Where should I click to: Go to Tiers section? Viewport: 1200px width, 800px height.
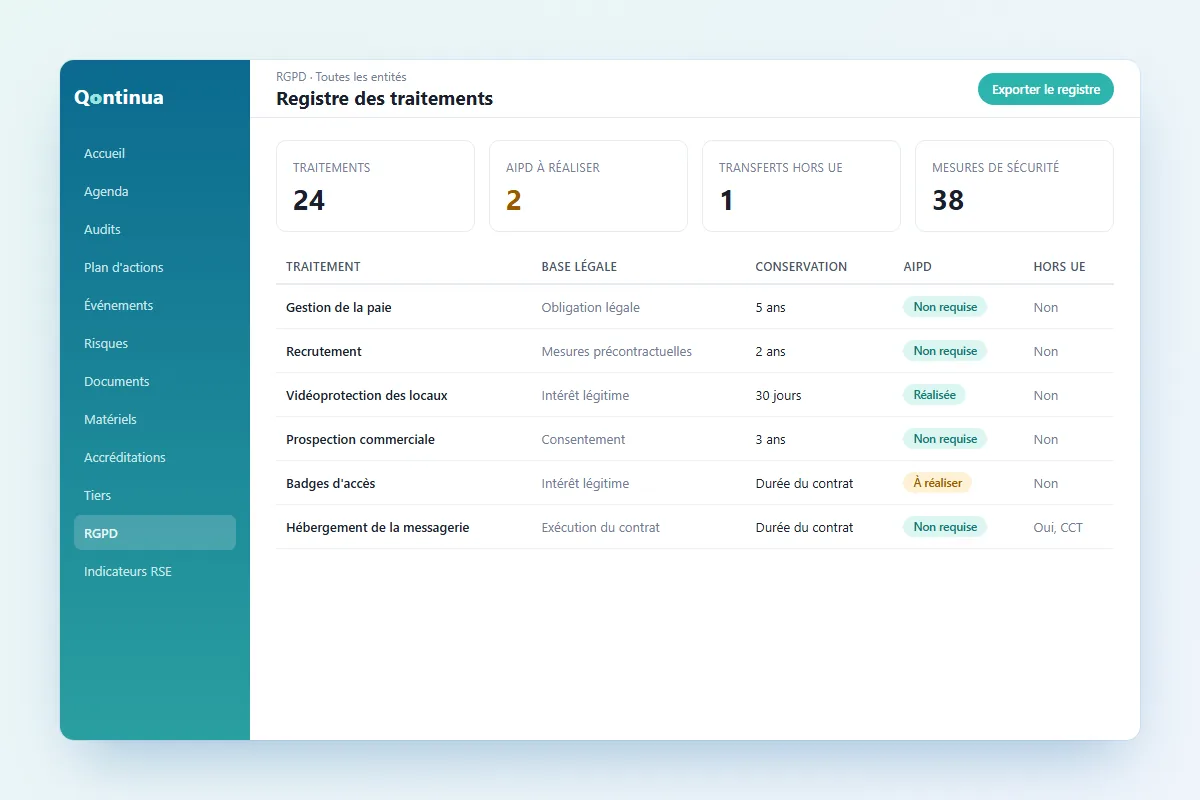(x=155, y=495)
